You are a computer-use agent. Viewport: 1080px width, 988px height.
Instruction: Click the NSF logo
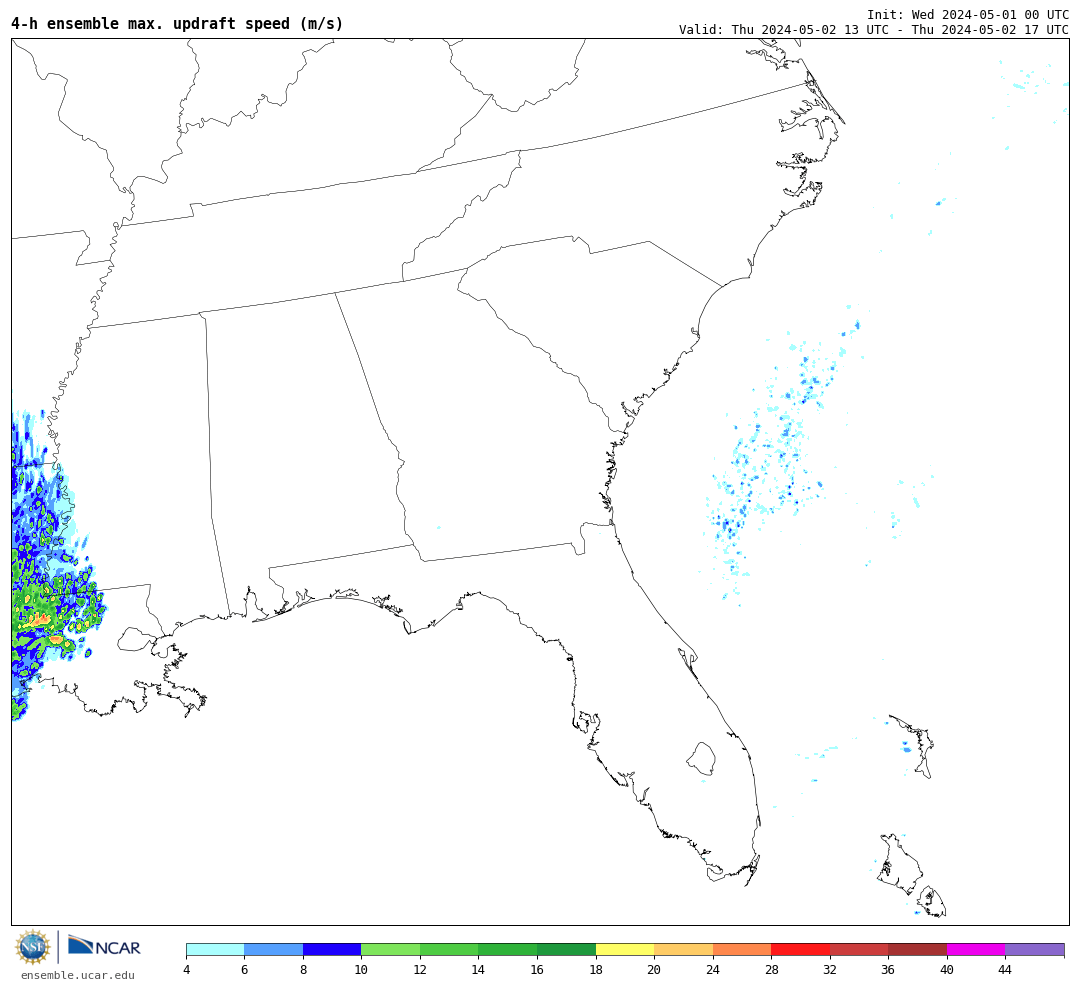32,947
